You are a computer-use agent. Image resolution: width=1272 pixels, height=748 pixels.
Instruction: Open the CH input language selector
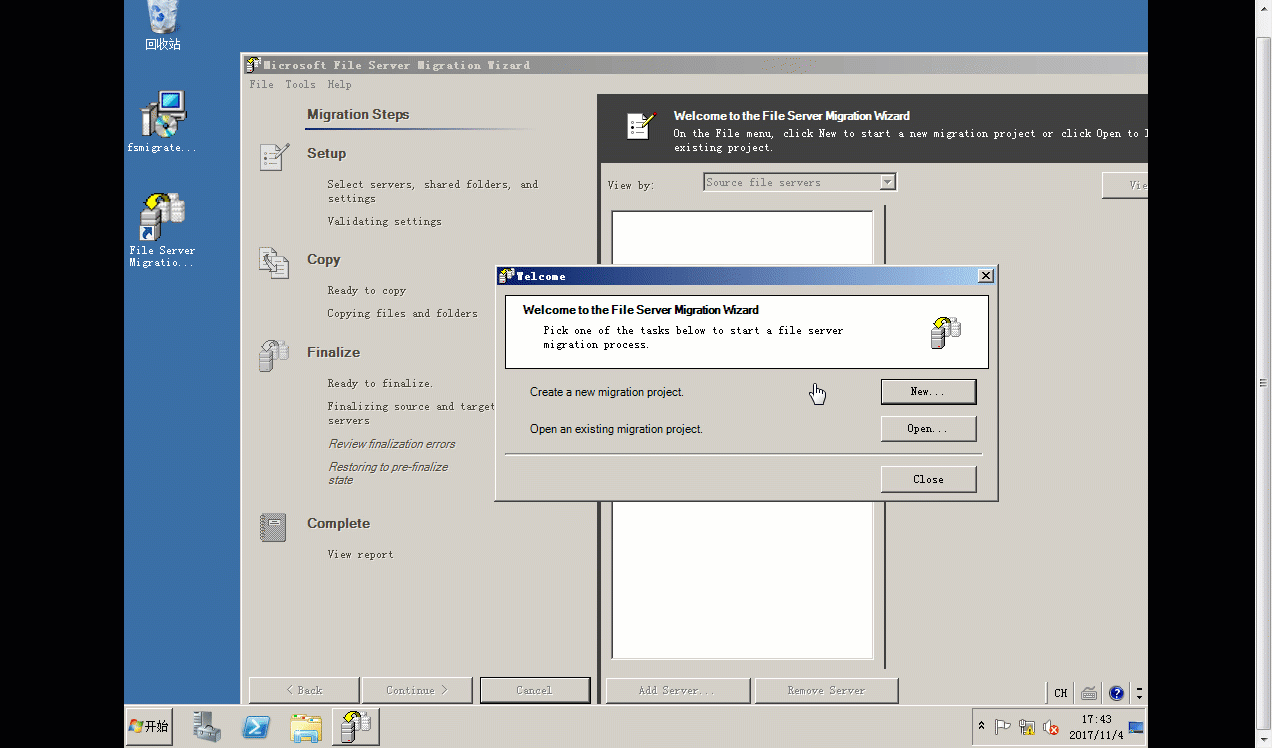tap(1060, 693)
